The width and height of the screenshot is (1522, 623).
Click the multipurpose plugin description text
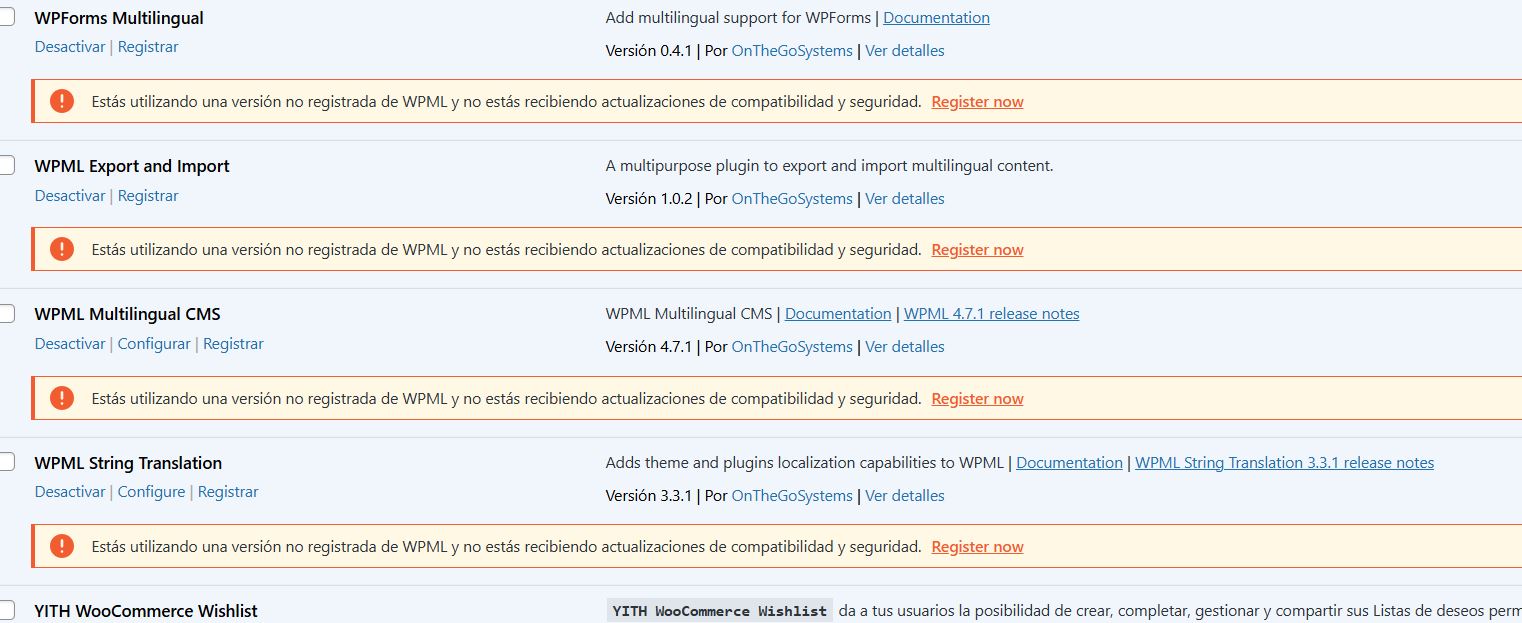tap(829, 166)
